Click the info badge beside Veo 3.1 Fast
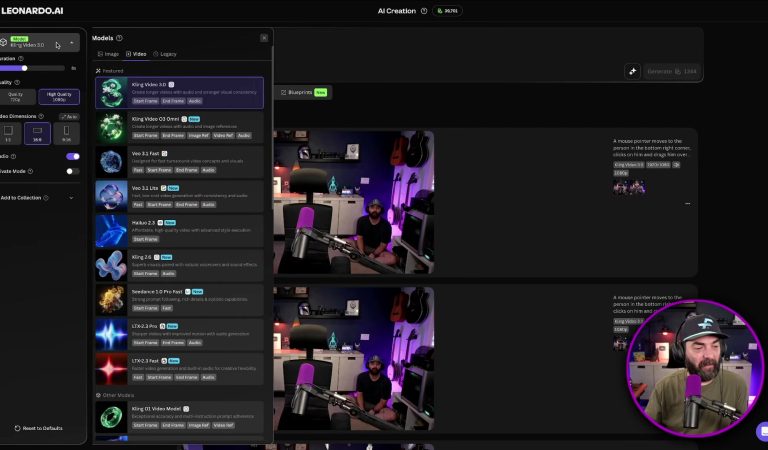 pyautogui.click(x=165, y=154)
